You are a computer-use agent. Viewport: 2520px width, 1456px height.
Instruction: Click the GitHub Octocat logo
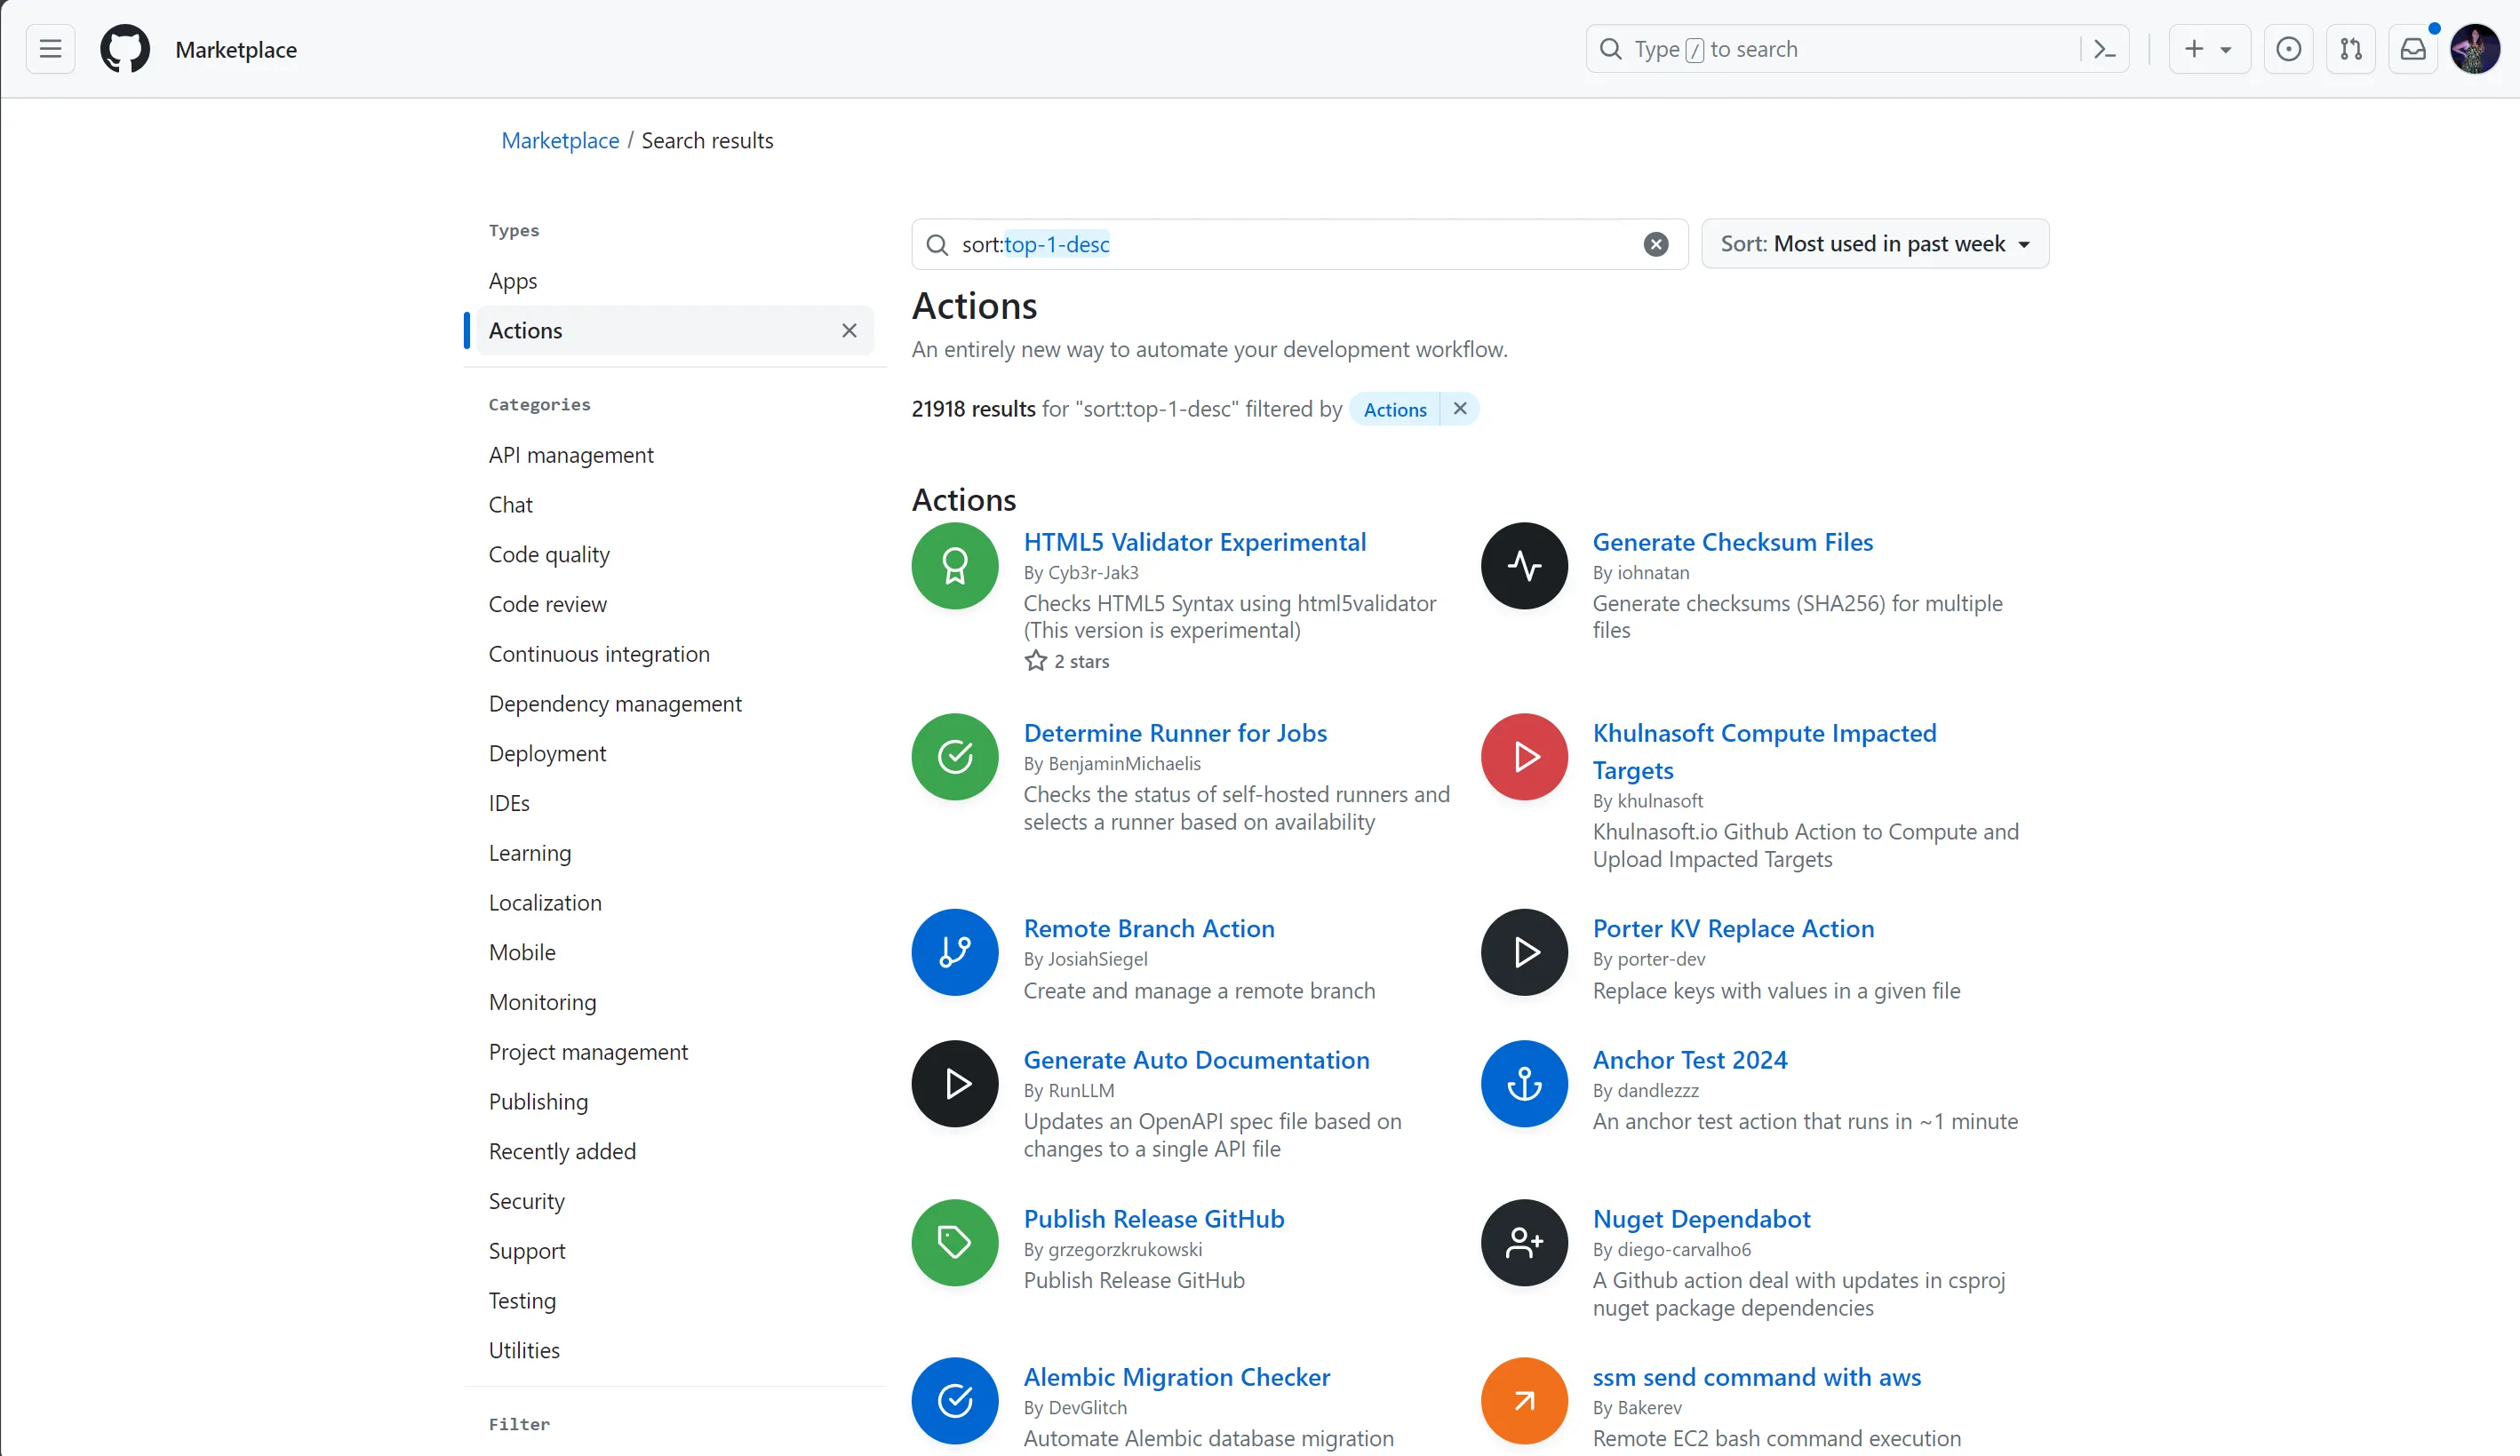coord(125,49)
